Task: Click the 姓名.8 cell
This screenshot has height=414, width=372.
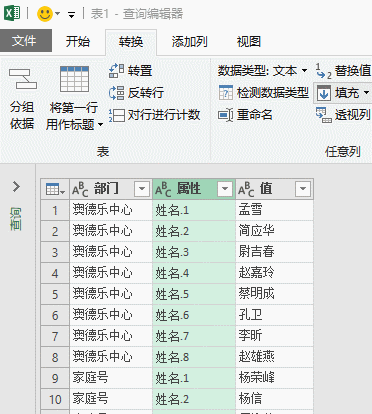Action: [194, 357]
